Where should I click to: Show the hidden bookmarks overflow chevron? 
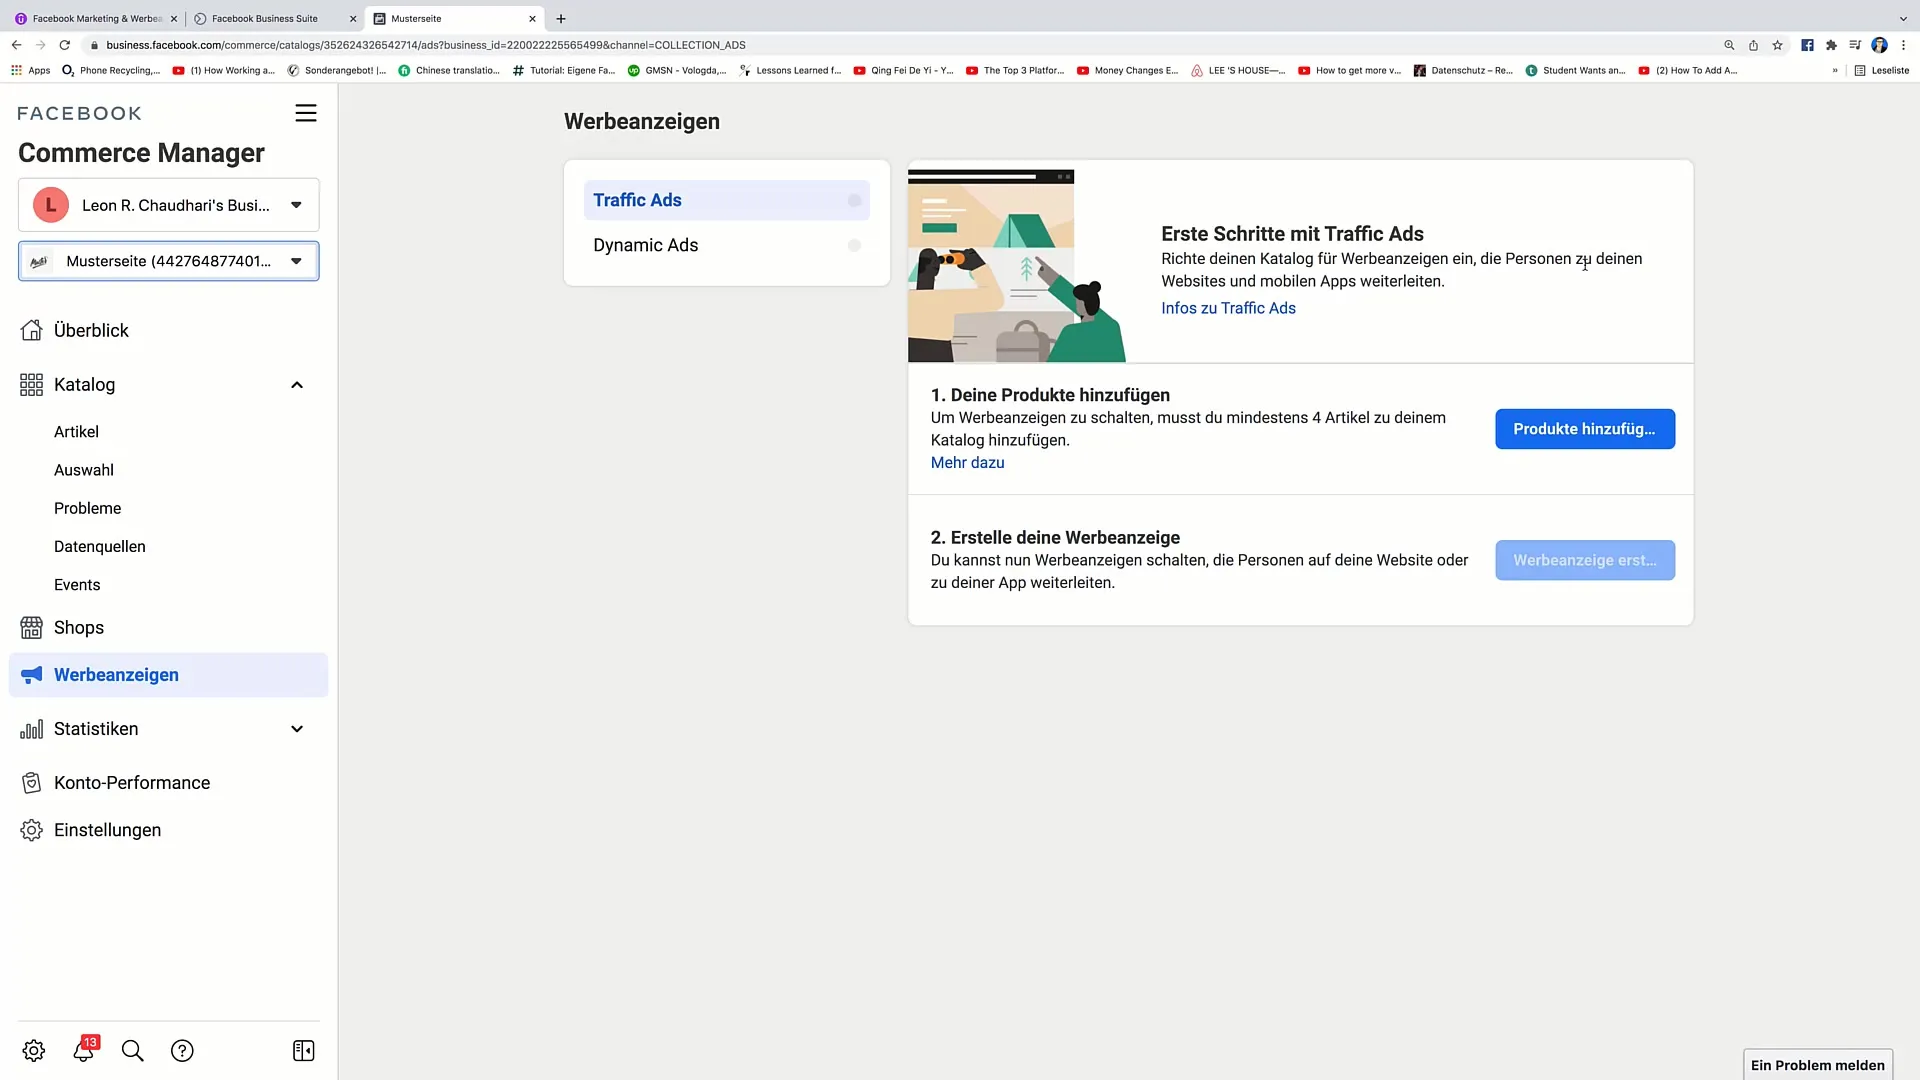[1835, 70]
